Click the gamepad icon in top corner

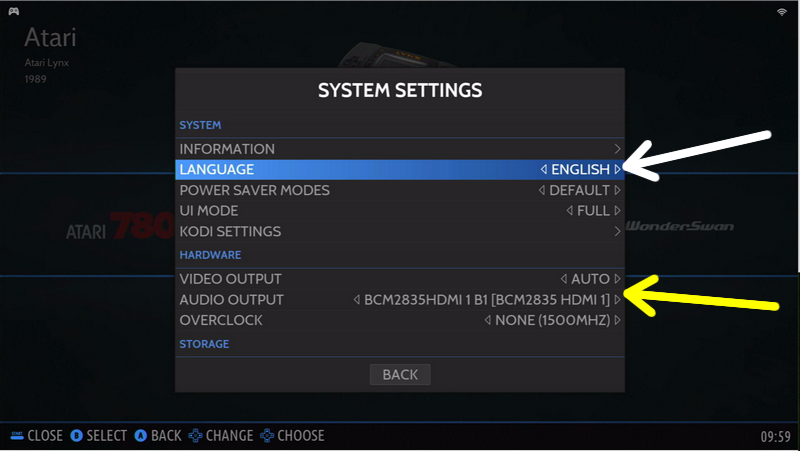(14, 11)
